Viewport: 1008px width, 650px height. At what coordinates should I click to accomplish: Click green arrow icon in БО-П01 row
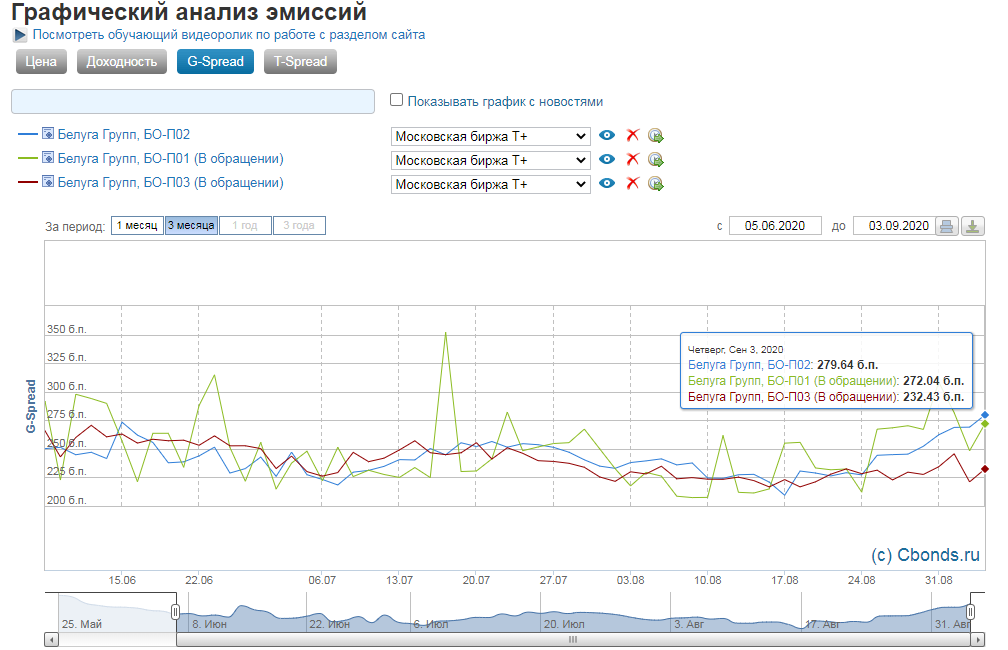(x=656, y=159)
